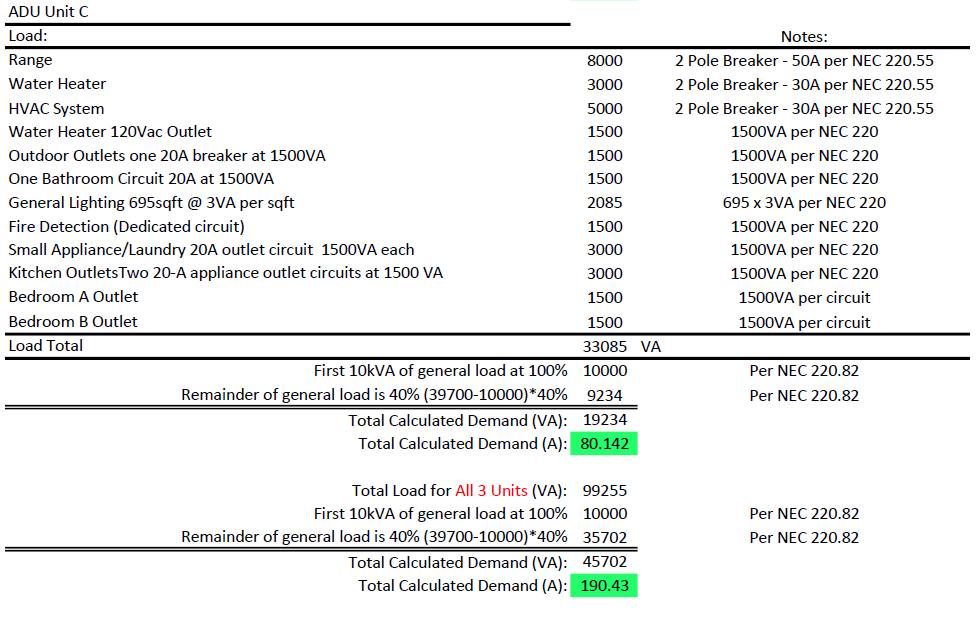
Task: Click the Kitchen Outlets value 3000
Action: click(606, 273)
